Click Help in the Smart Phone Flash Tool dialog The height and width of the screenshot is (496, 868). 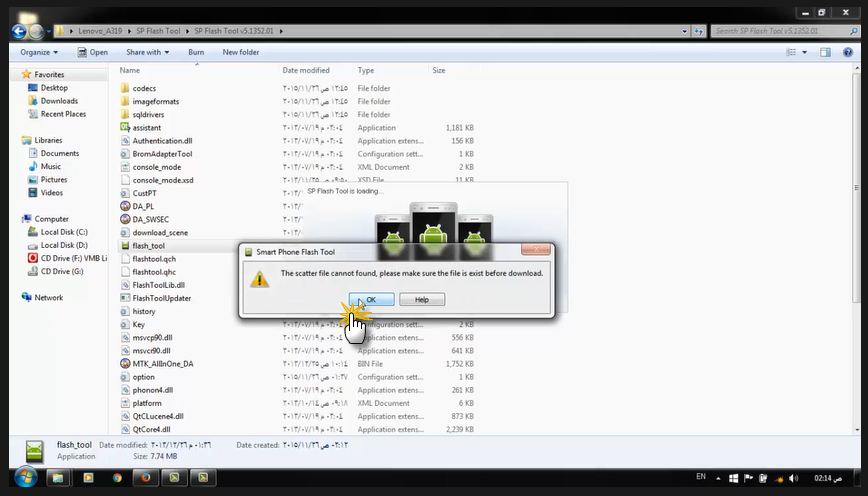tap(422, 299)
